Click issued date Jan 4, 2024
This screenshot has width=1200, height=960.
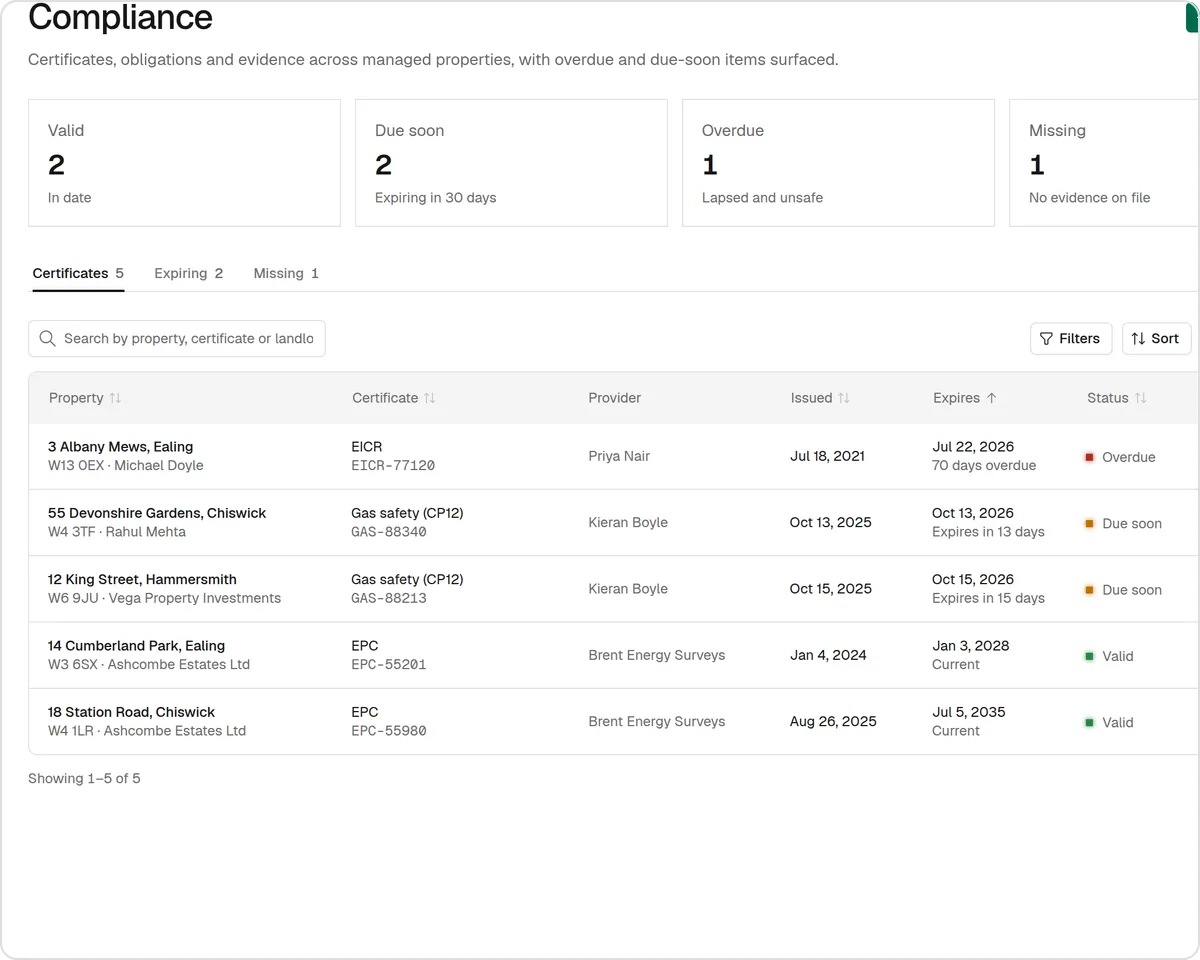coord(829,655)
